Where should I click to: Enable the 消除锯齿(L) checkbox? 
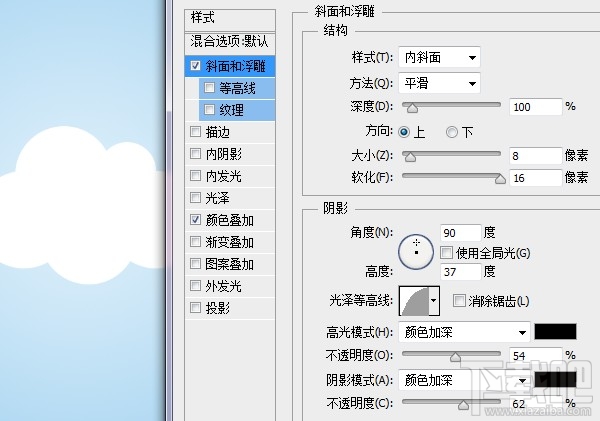[459, 300]
